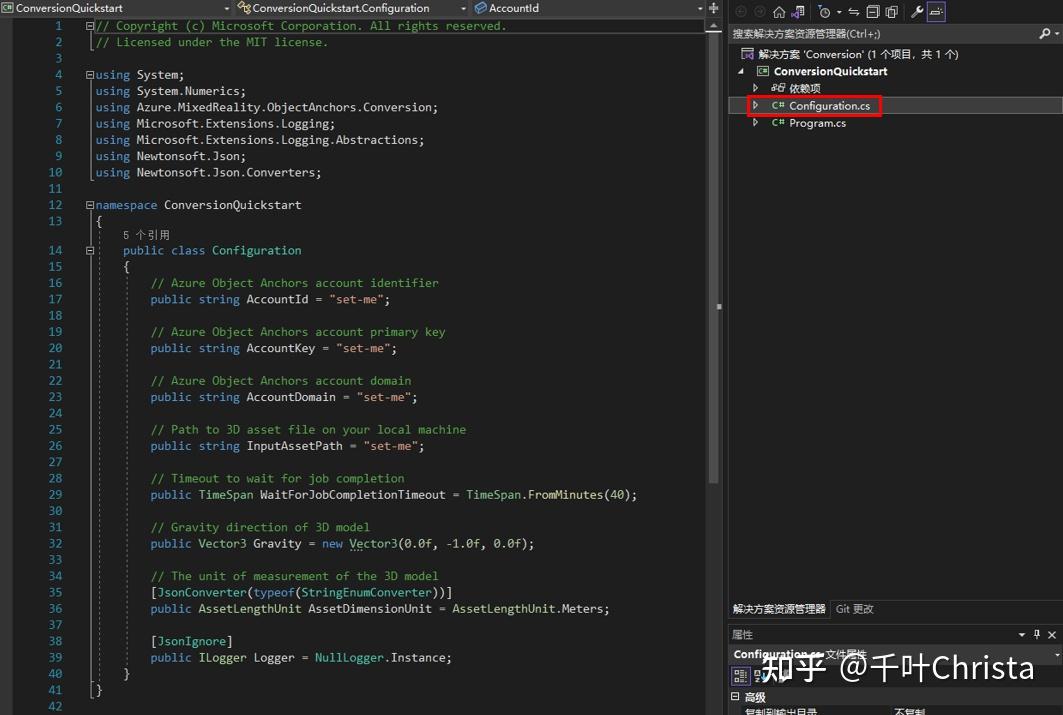Click the Navigate Backward arrow icon
This screenshot has width=1063, height=715.
coord(741,12)
